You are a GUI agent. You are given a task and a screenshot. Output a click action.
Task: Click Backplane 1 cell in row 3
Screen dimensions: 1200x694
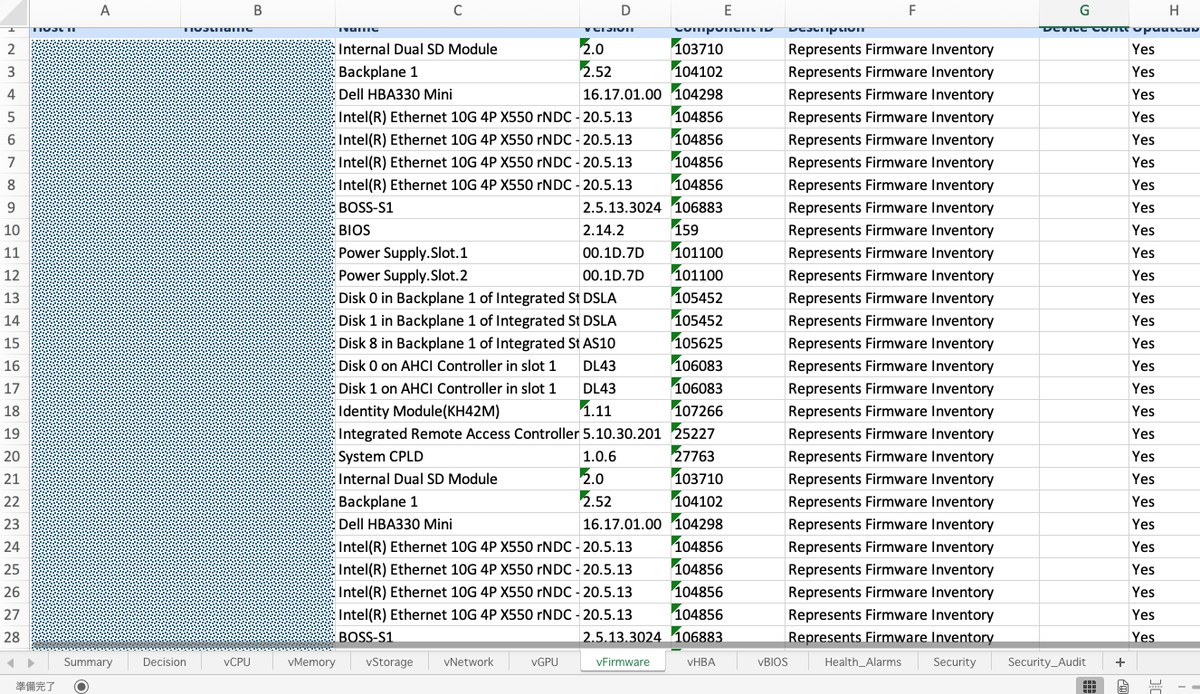click(457, 72)
